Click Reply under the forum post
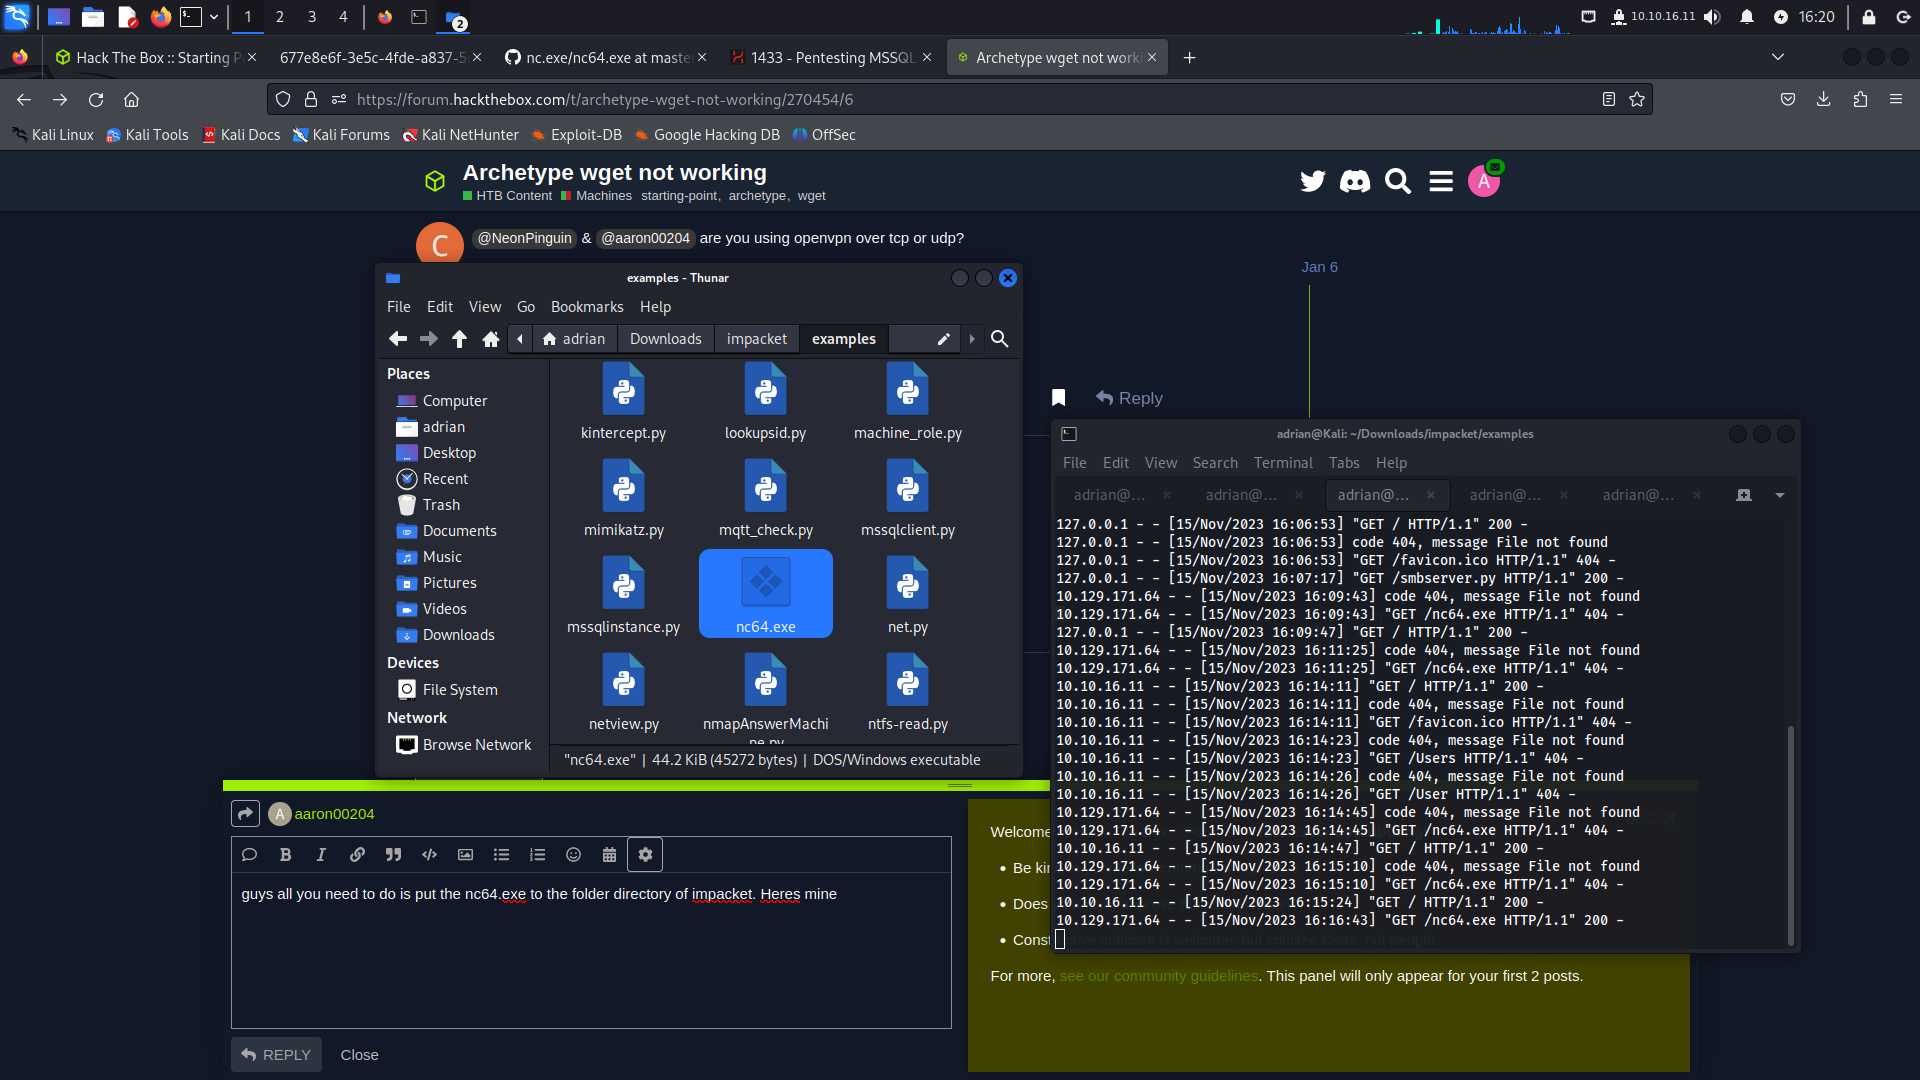 click(1129, 398)
